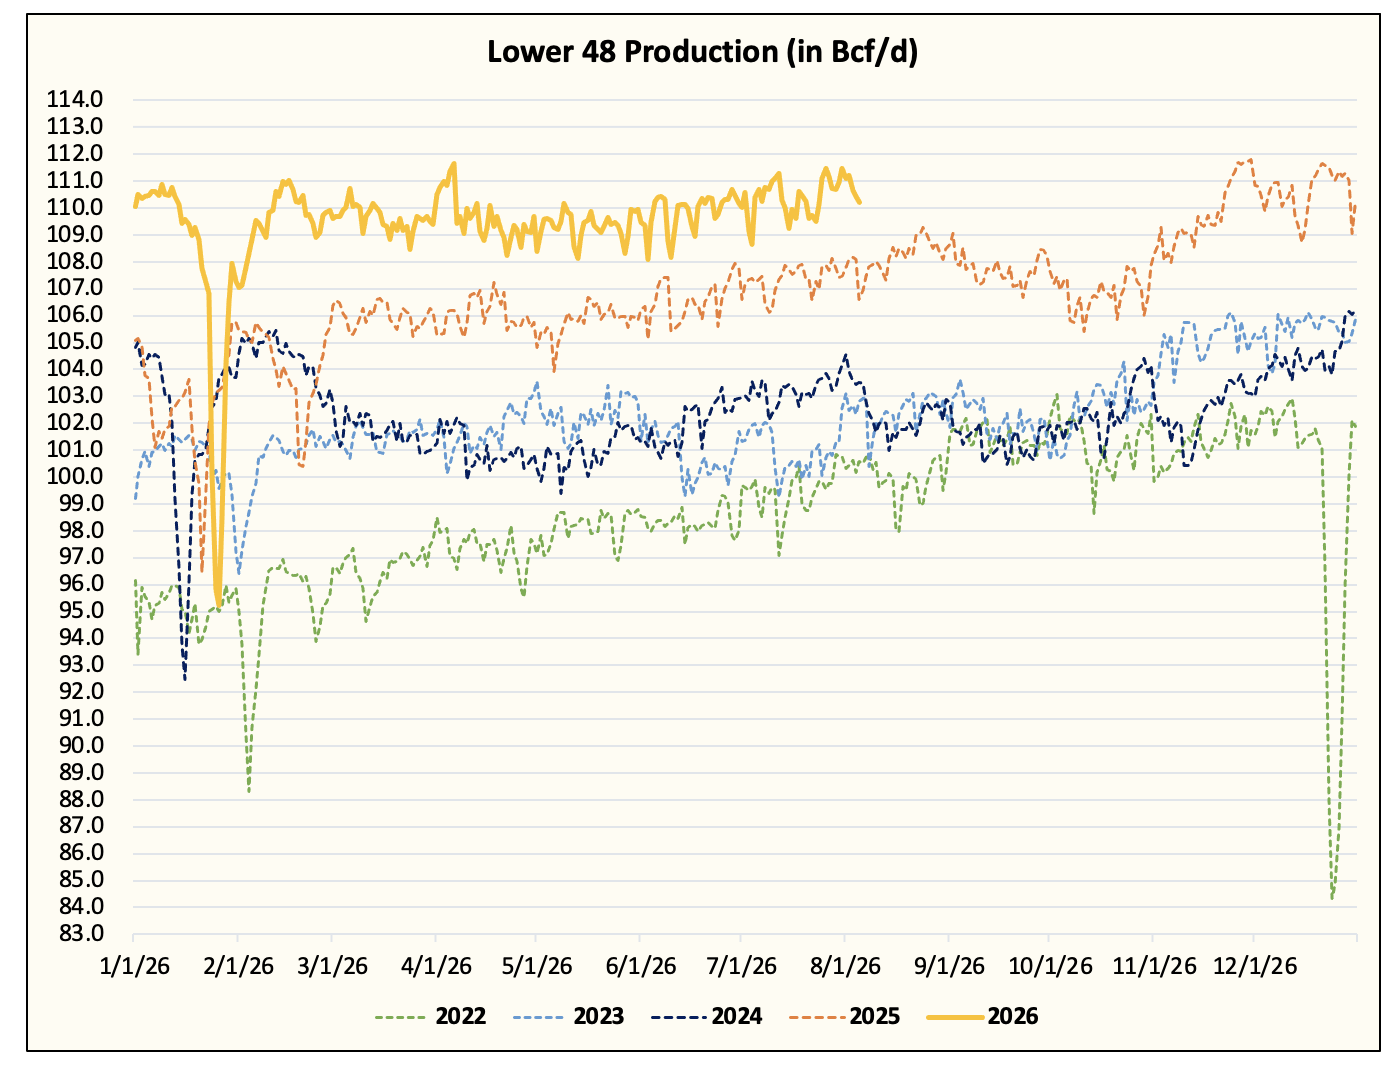Select the 12/1/26 x-axis date label
The image size is (1388, 1070).
1255,966
